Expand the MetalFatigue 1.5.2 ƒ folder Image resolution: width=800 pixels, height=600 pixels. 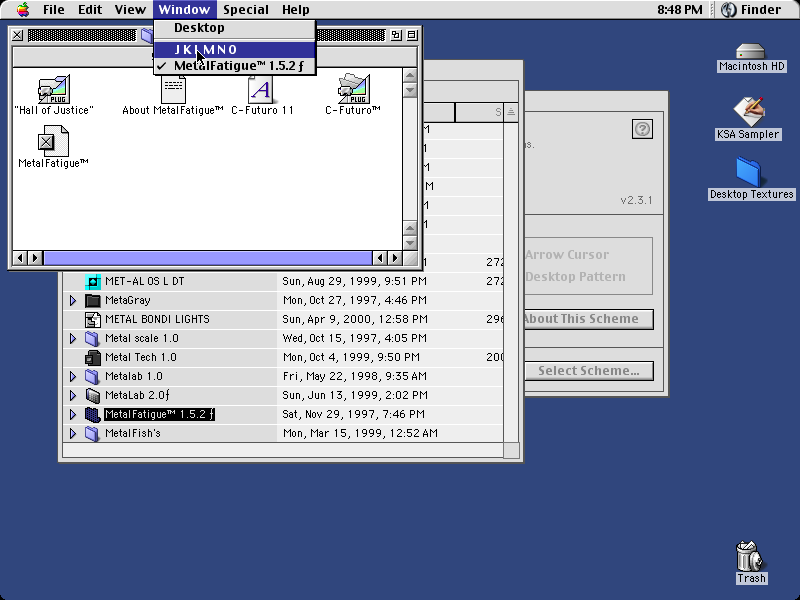coord(73,414)
